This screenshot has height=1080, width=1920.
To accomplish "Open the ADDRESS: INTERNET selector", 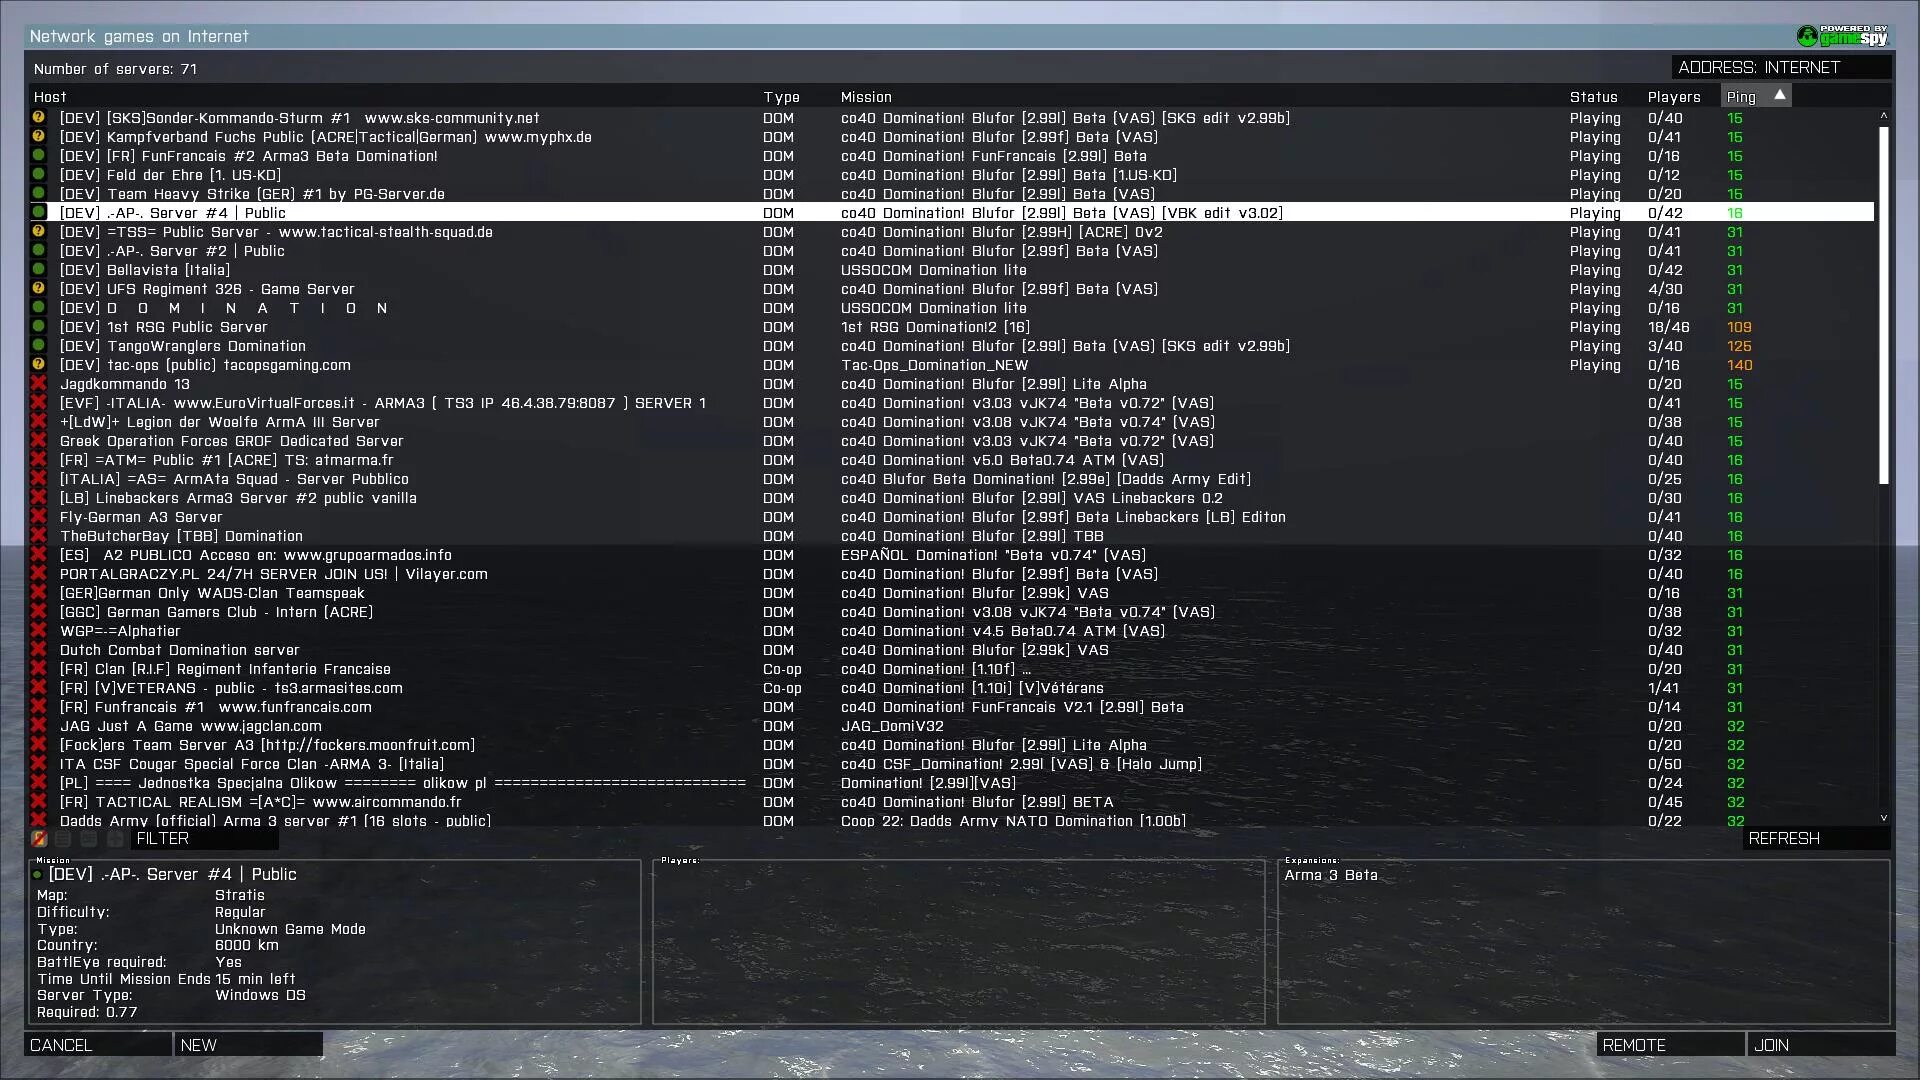I will click(x=1781, y=67).
